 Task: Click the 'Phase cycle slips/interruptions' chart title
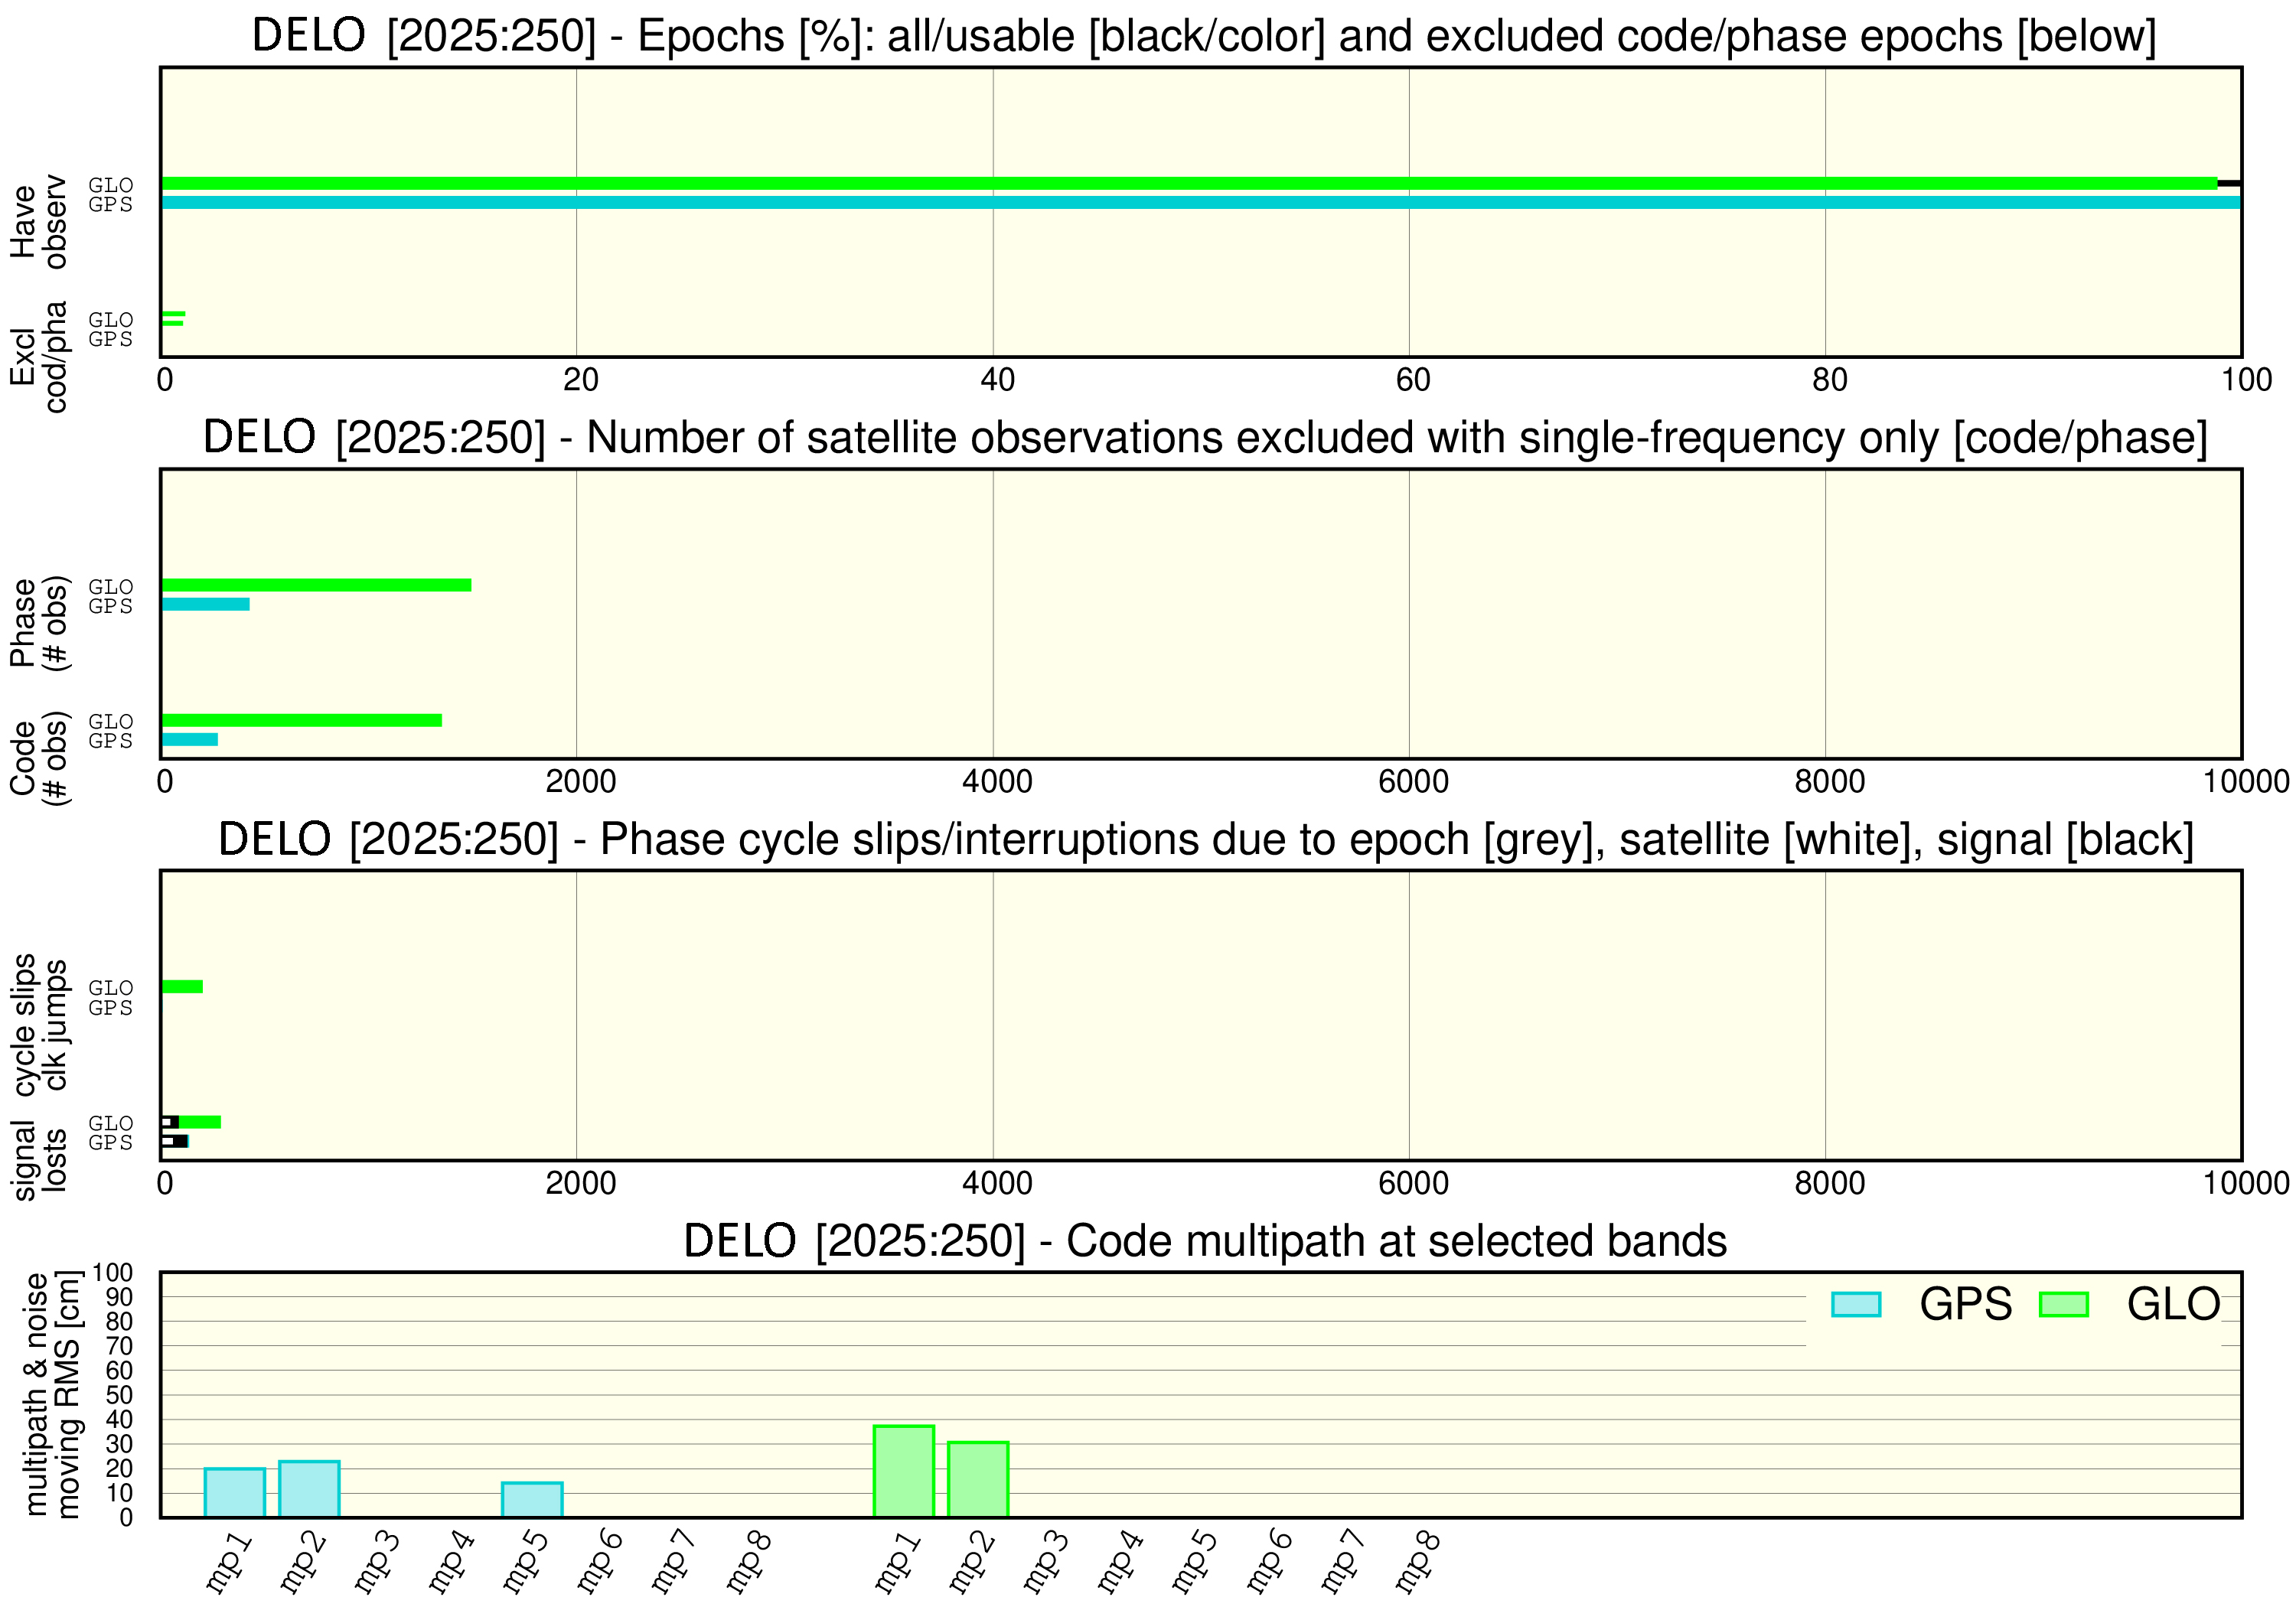tap(1206, 839)
